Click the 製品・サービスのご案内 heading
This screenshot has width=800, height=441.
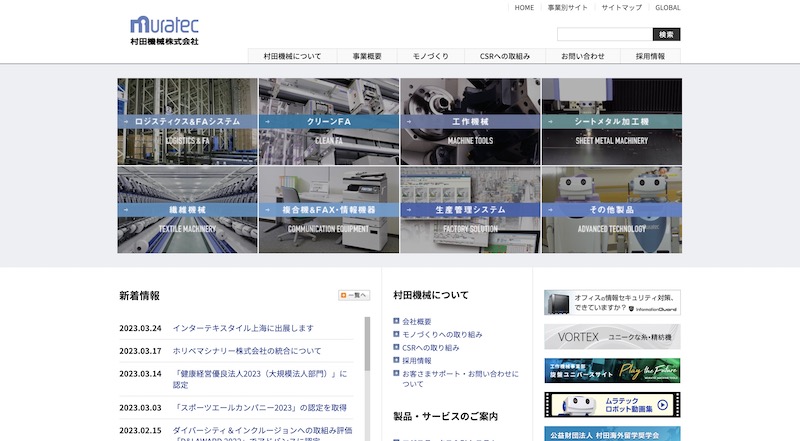445,416
